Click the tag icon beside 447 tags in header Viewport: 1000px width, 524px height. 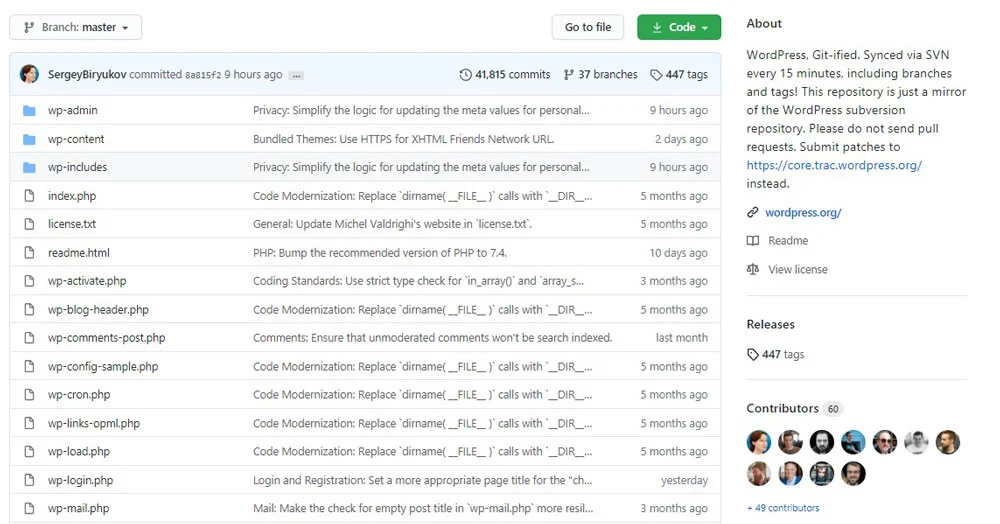pos(656,75)
